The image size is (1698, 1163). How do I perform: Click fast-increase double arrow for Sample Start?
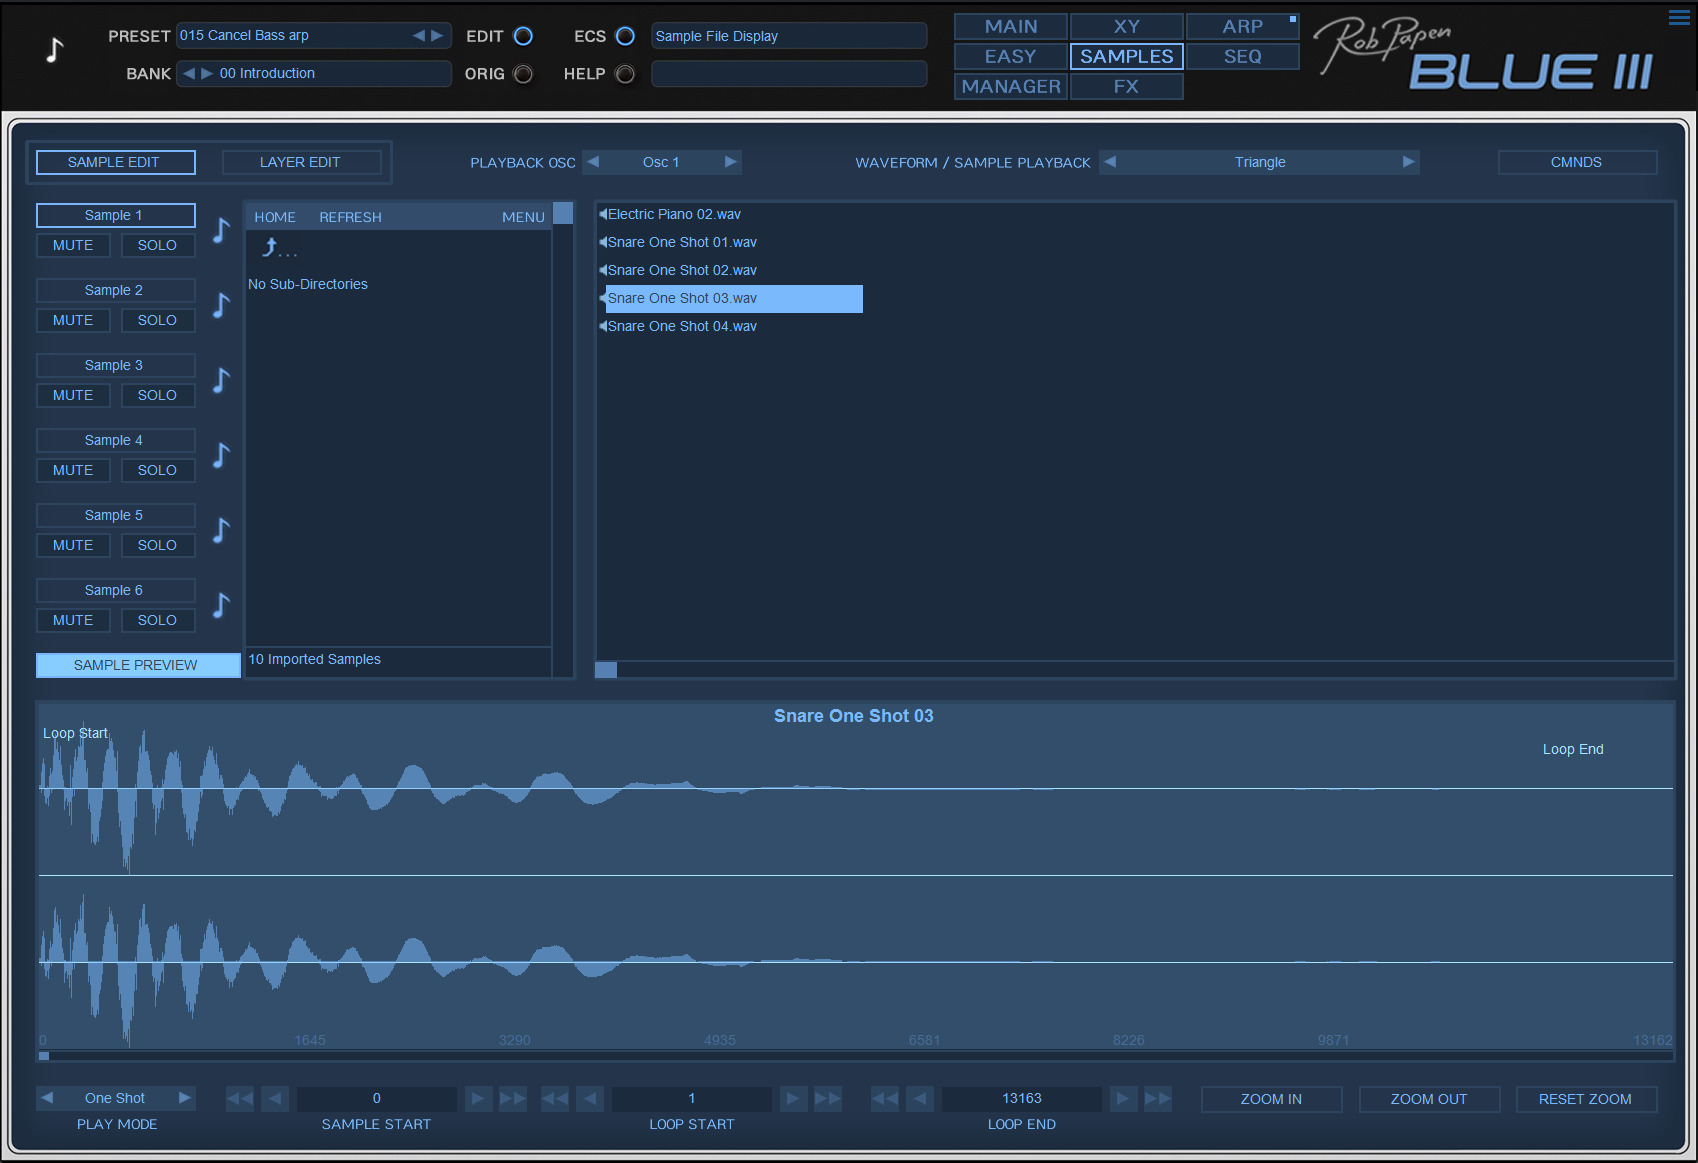click(513, 1099)
